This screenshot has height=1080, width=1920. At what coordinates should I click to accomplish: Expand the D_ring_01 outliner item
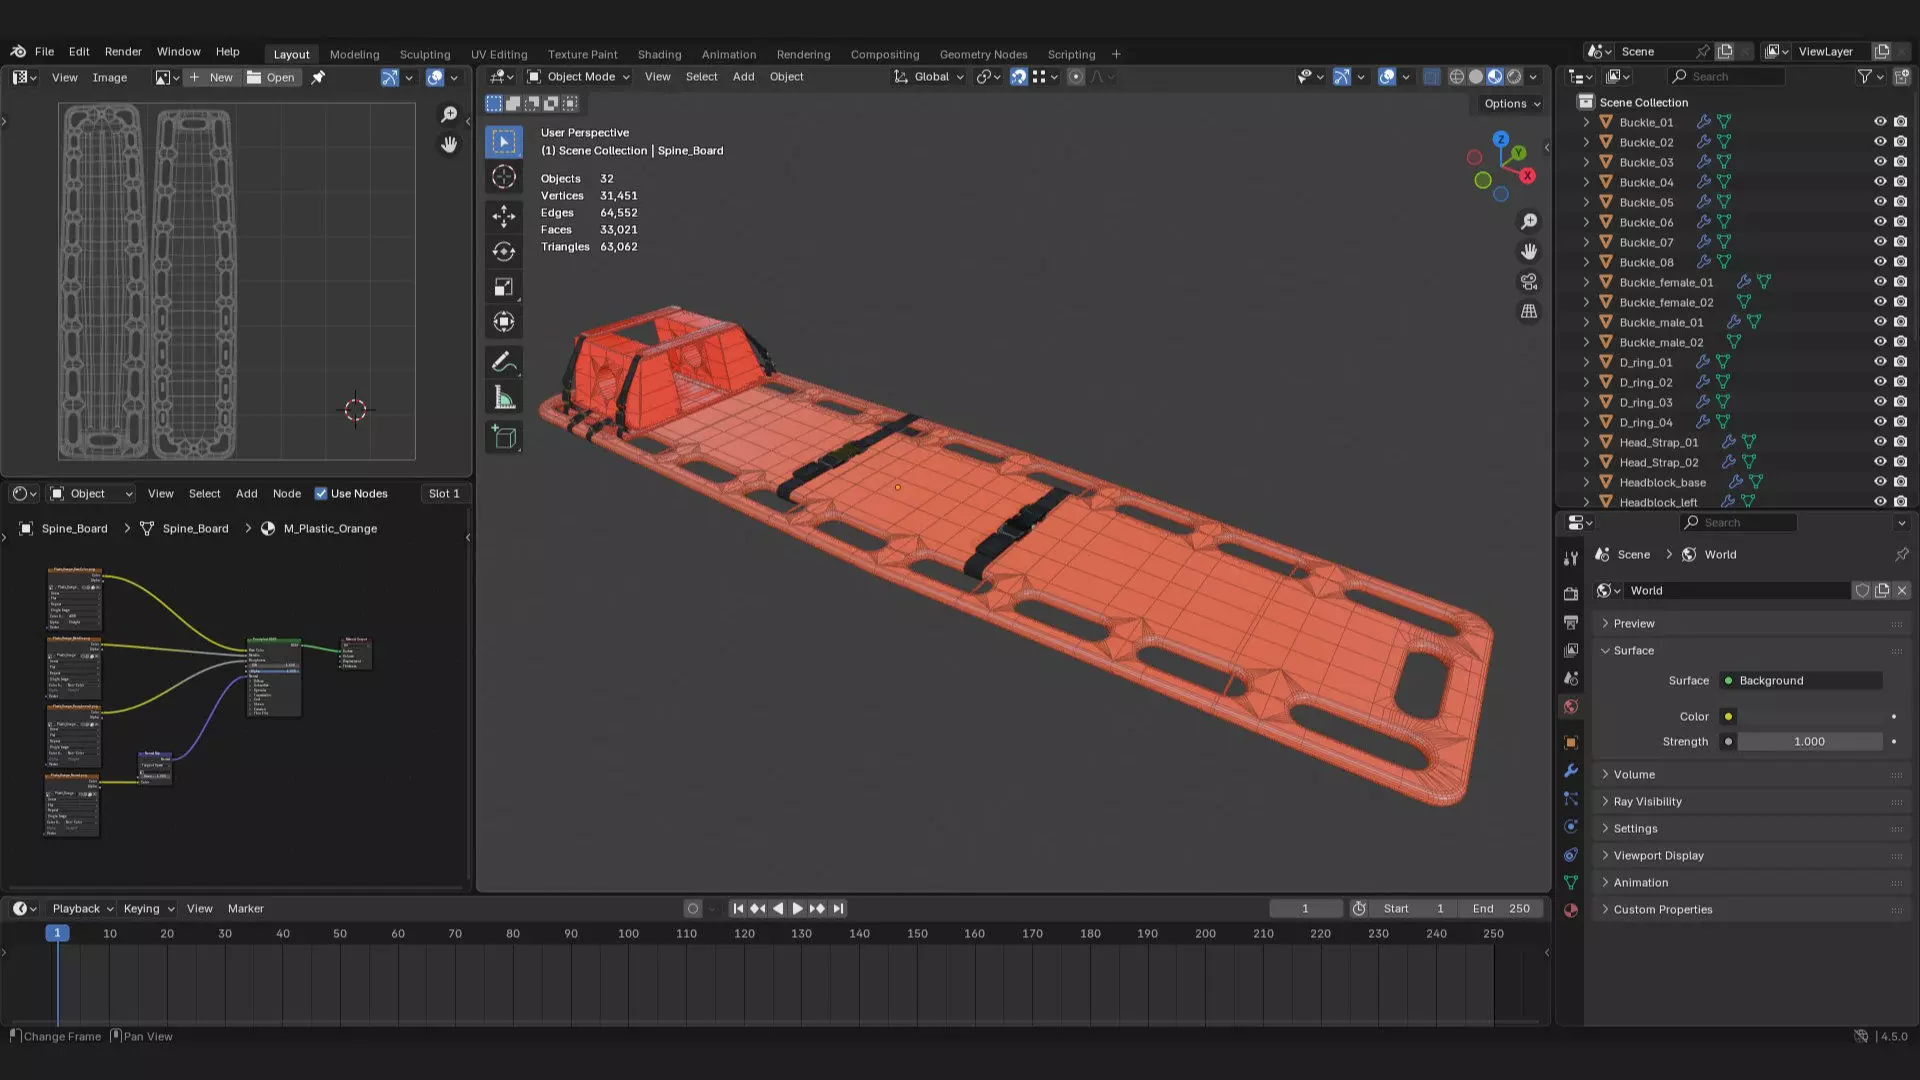coord(1586,362)
